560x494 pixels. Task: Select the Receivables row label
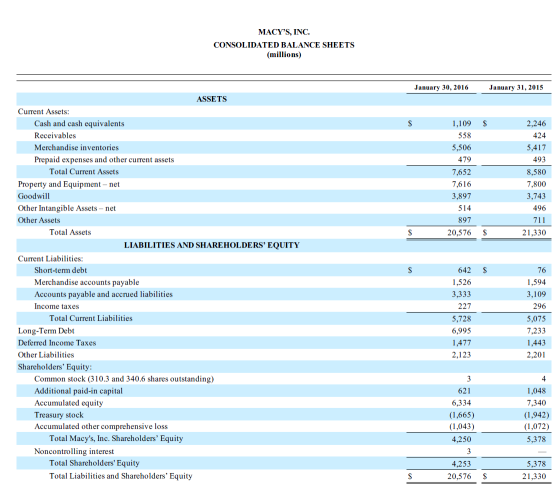click(55, 136)
